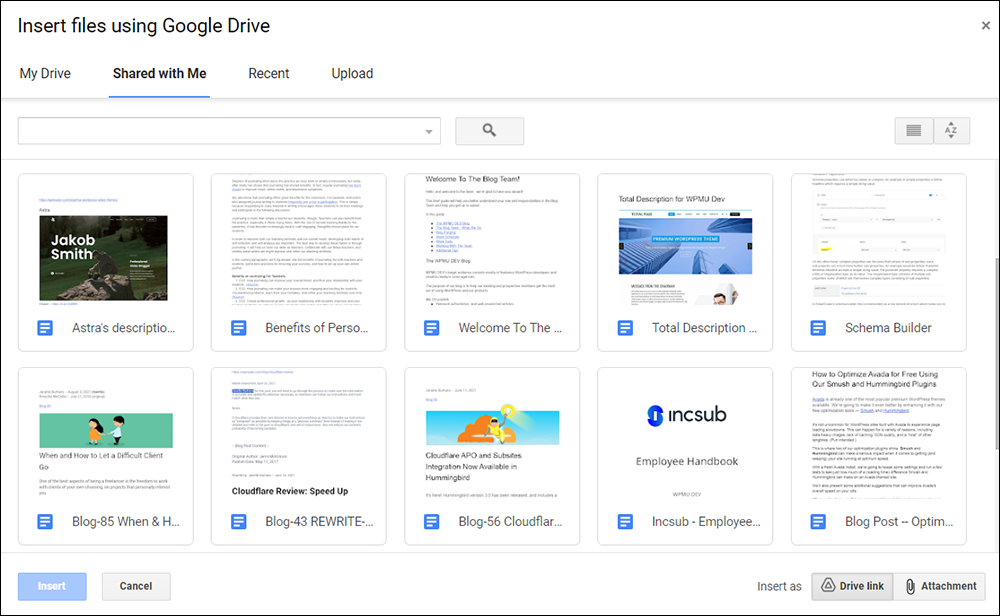Click the Insert button
The width and height of the screenshot is (1000, 616).
[52, 586]
